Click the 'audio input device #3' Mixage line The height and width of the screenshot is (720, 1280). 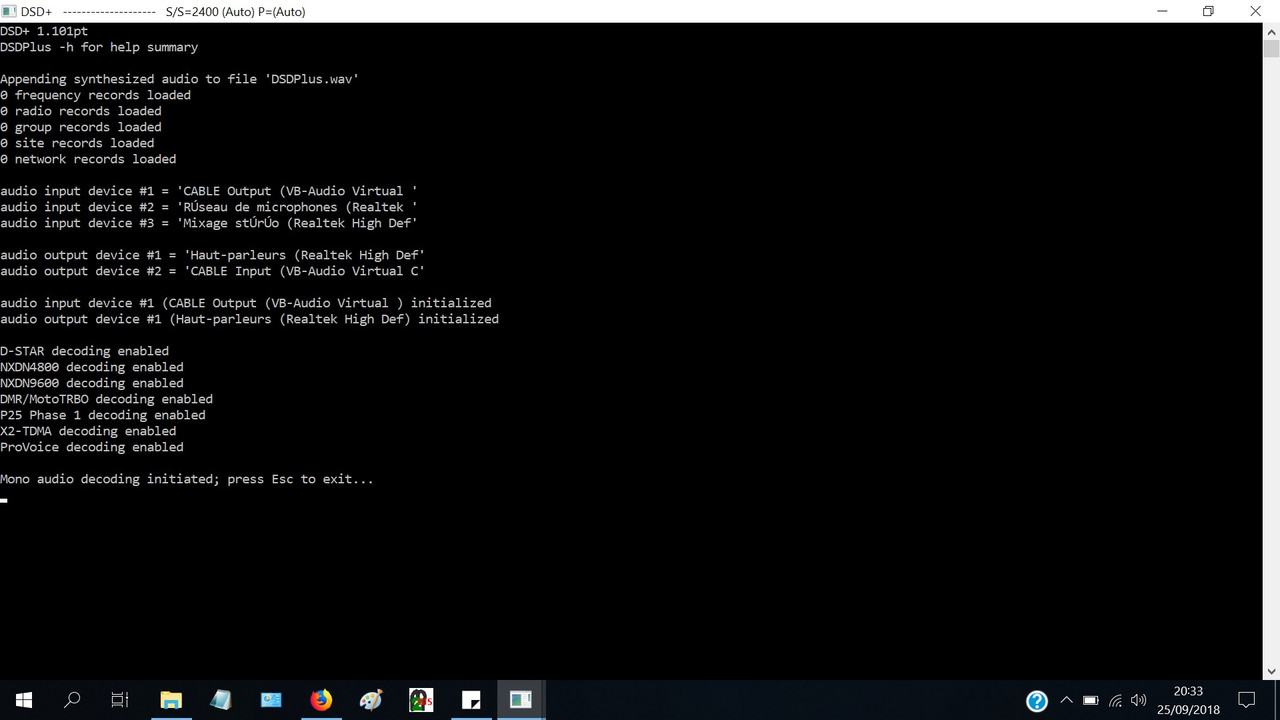pos(209,223)
